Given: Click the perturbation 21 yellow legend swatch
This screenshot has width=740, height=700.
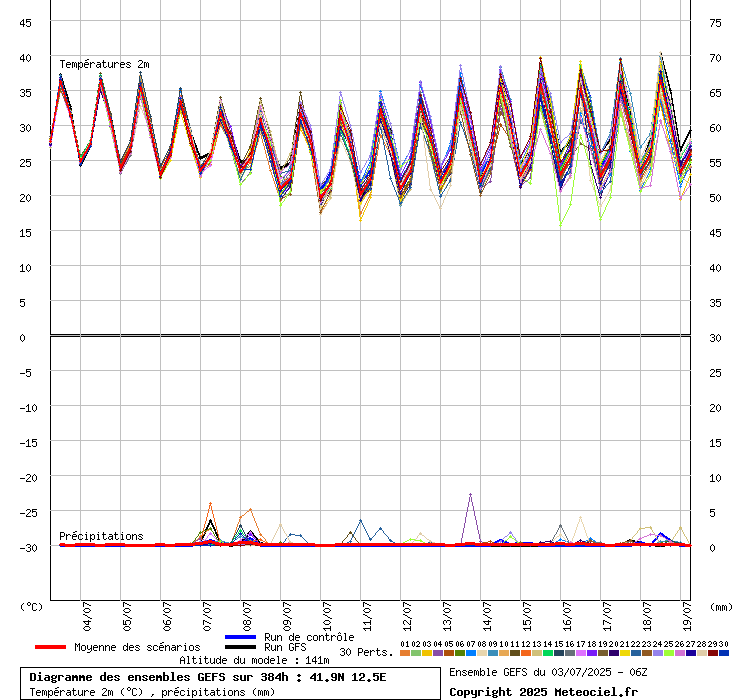Looking at the screenshot, I should coord(624,653).
